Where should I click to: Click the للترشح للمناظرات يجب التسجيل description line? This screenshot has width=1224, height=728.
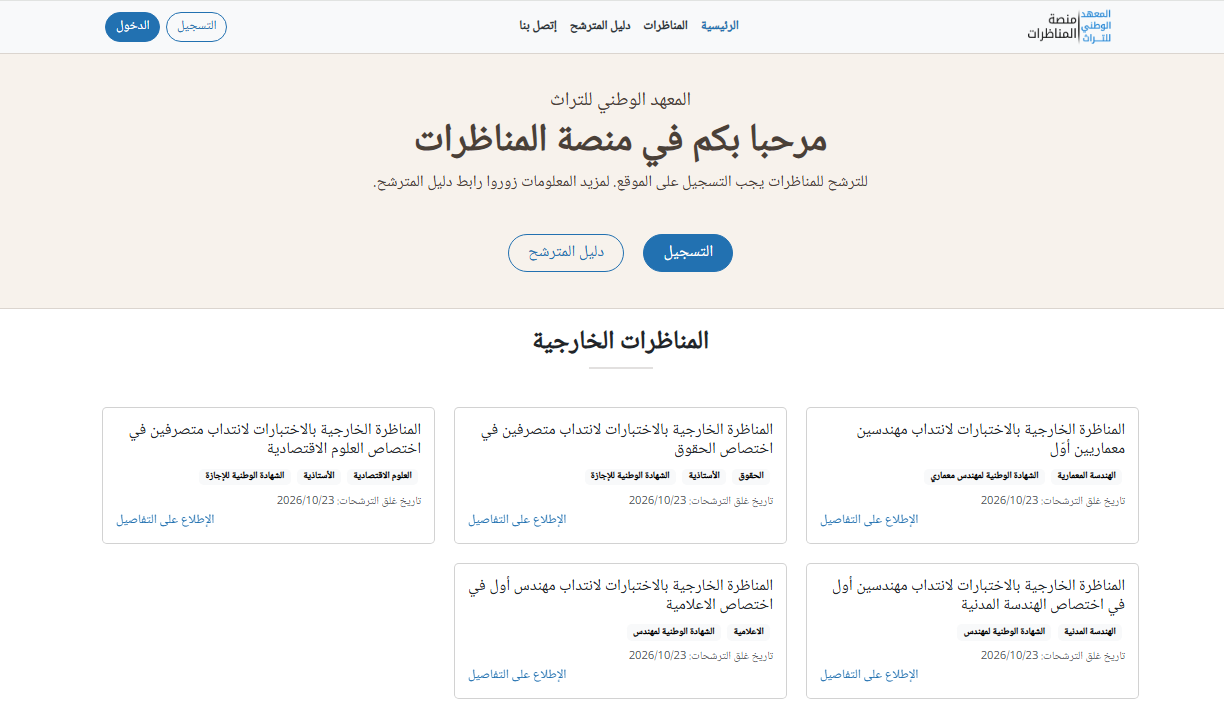tap(620, 182)
